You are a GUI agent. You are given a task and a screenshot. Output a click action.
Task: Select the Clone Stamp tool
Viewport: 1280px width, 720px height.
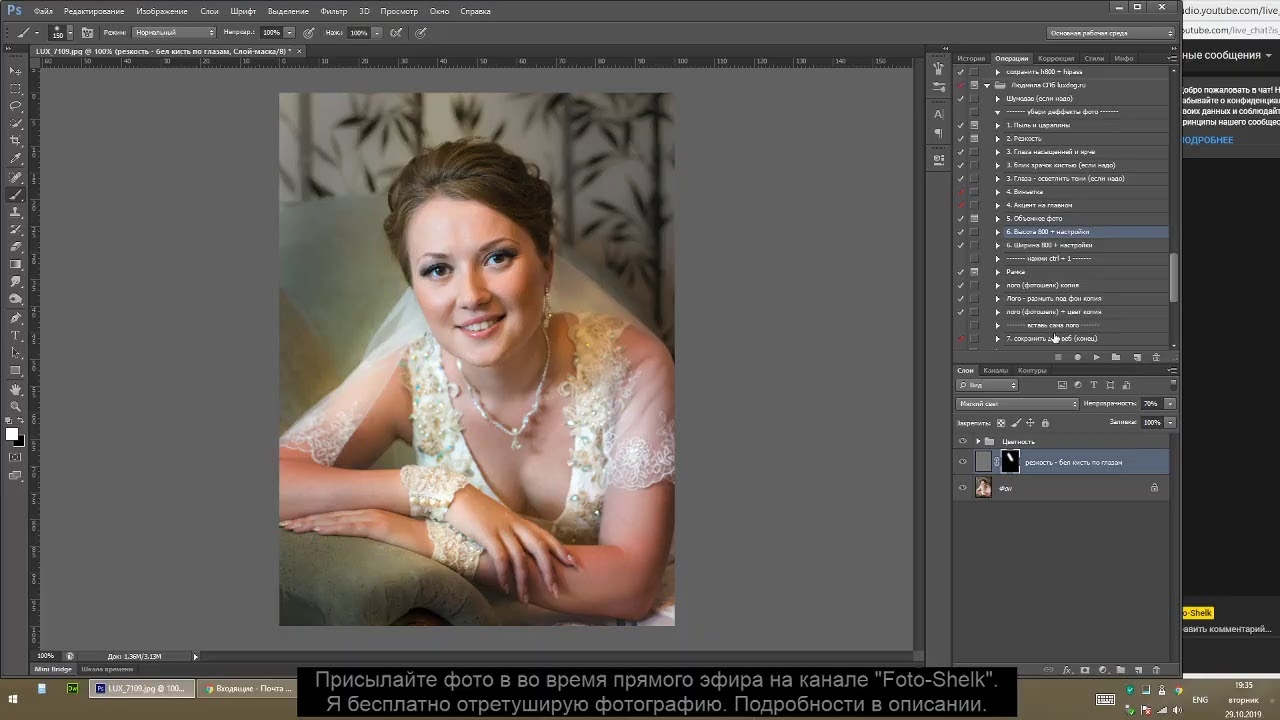(x=16, y=214)
